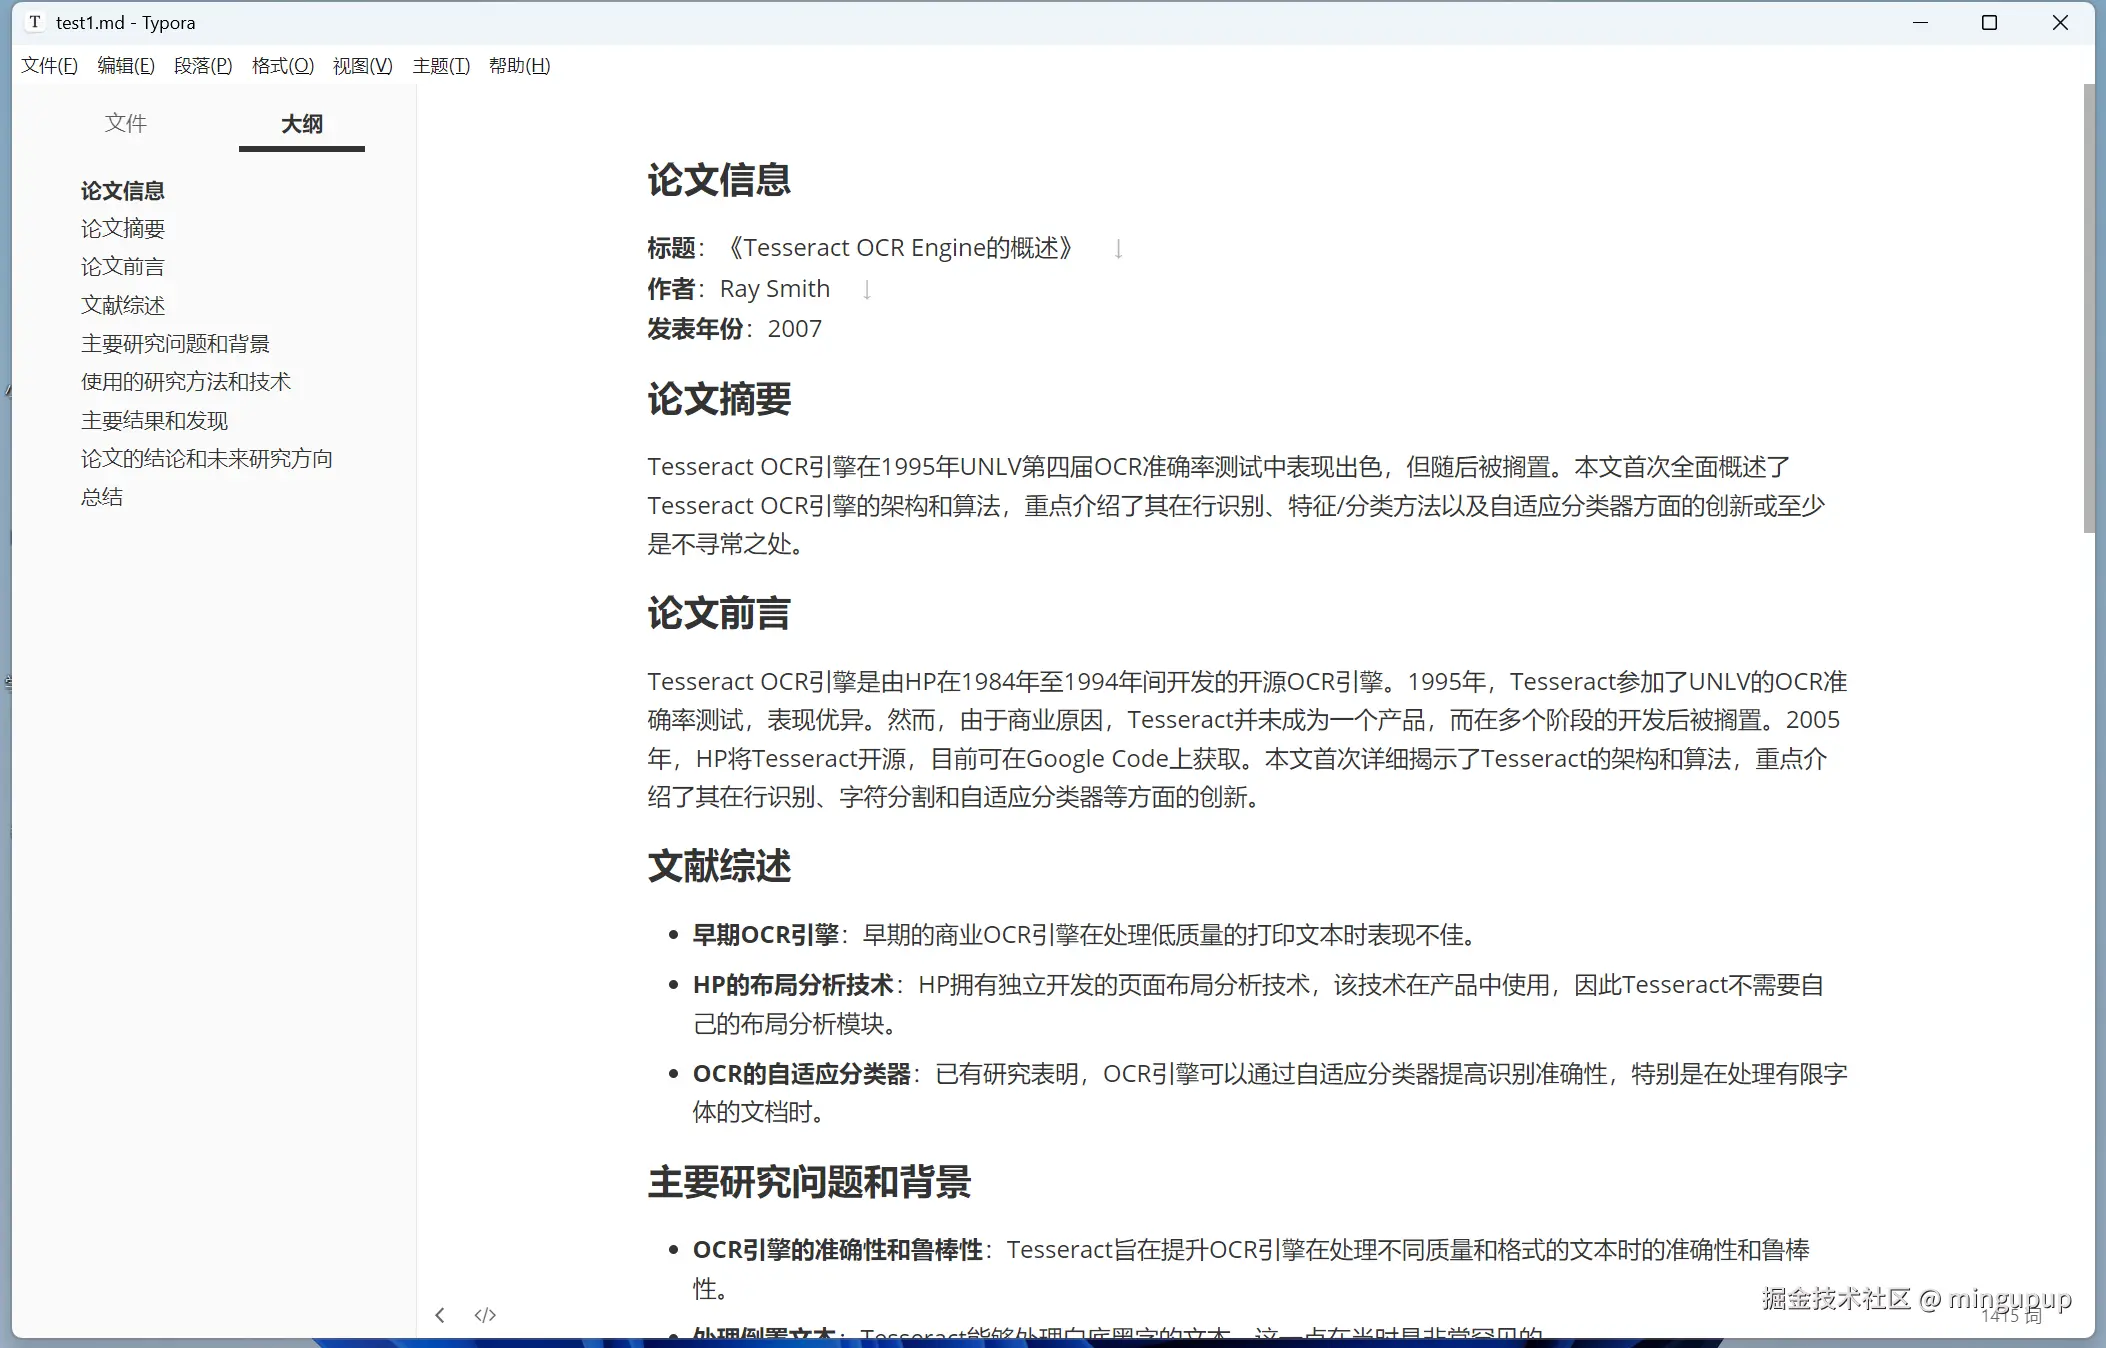Switch sidebar to the 文件 tab
The image size is (2106, 1348).
point(126,123)
